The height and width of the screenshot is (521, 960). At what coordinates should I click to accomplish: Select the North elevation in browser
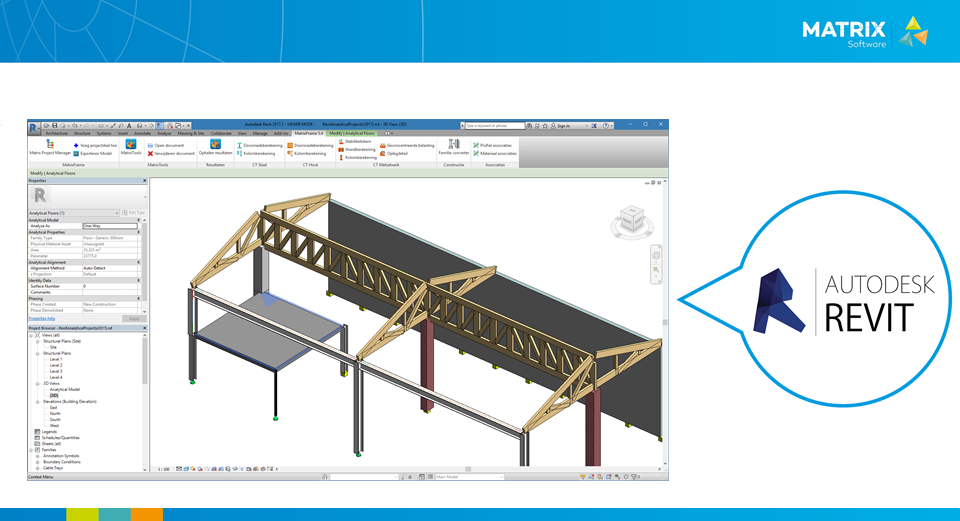tap(55, 414)
